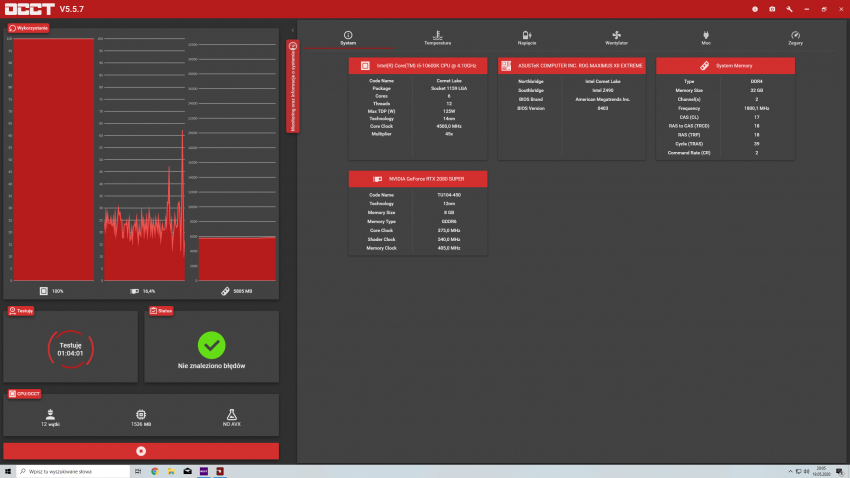The width and height of the screenshot is (850, 478).
Task: Click the American Megatrends BIOS brand value
Action: pos(603,99)
